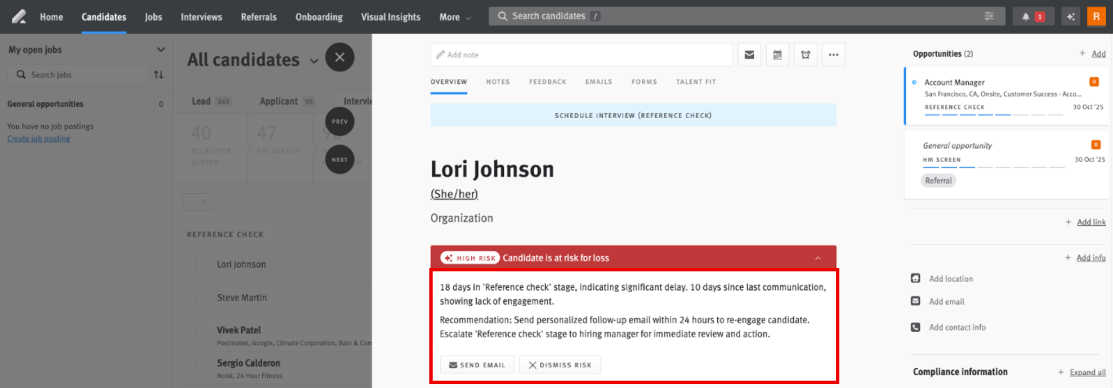Click the Add info link
Image resolution: width=1113 pixels, height=388 pixels.
(1091, 257)
